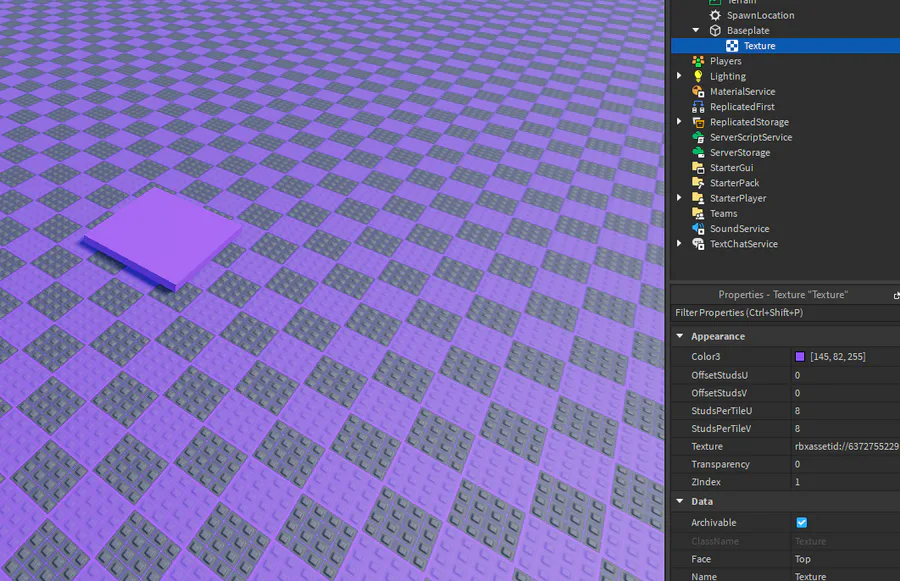Click the Baseplate cube icon
The height and width of the screenshot is (581, 900).
(x=715, y=30)
